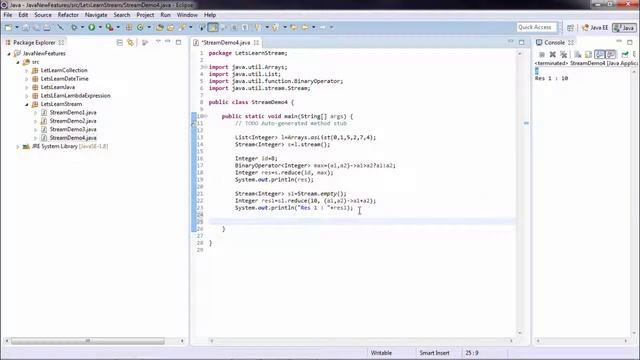Click the Open Type toolbar icon

(160, 27)
